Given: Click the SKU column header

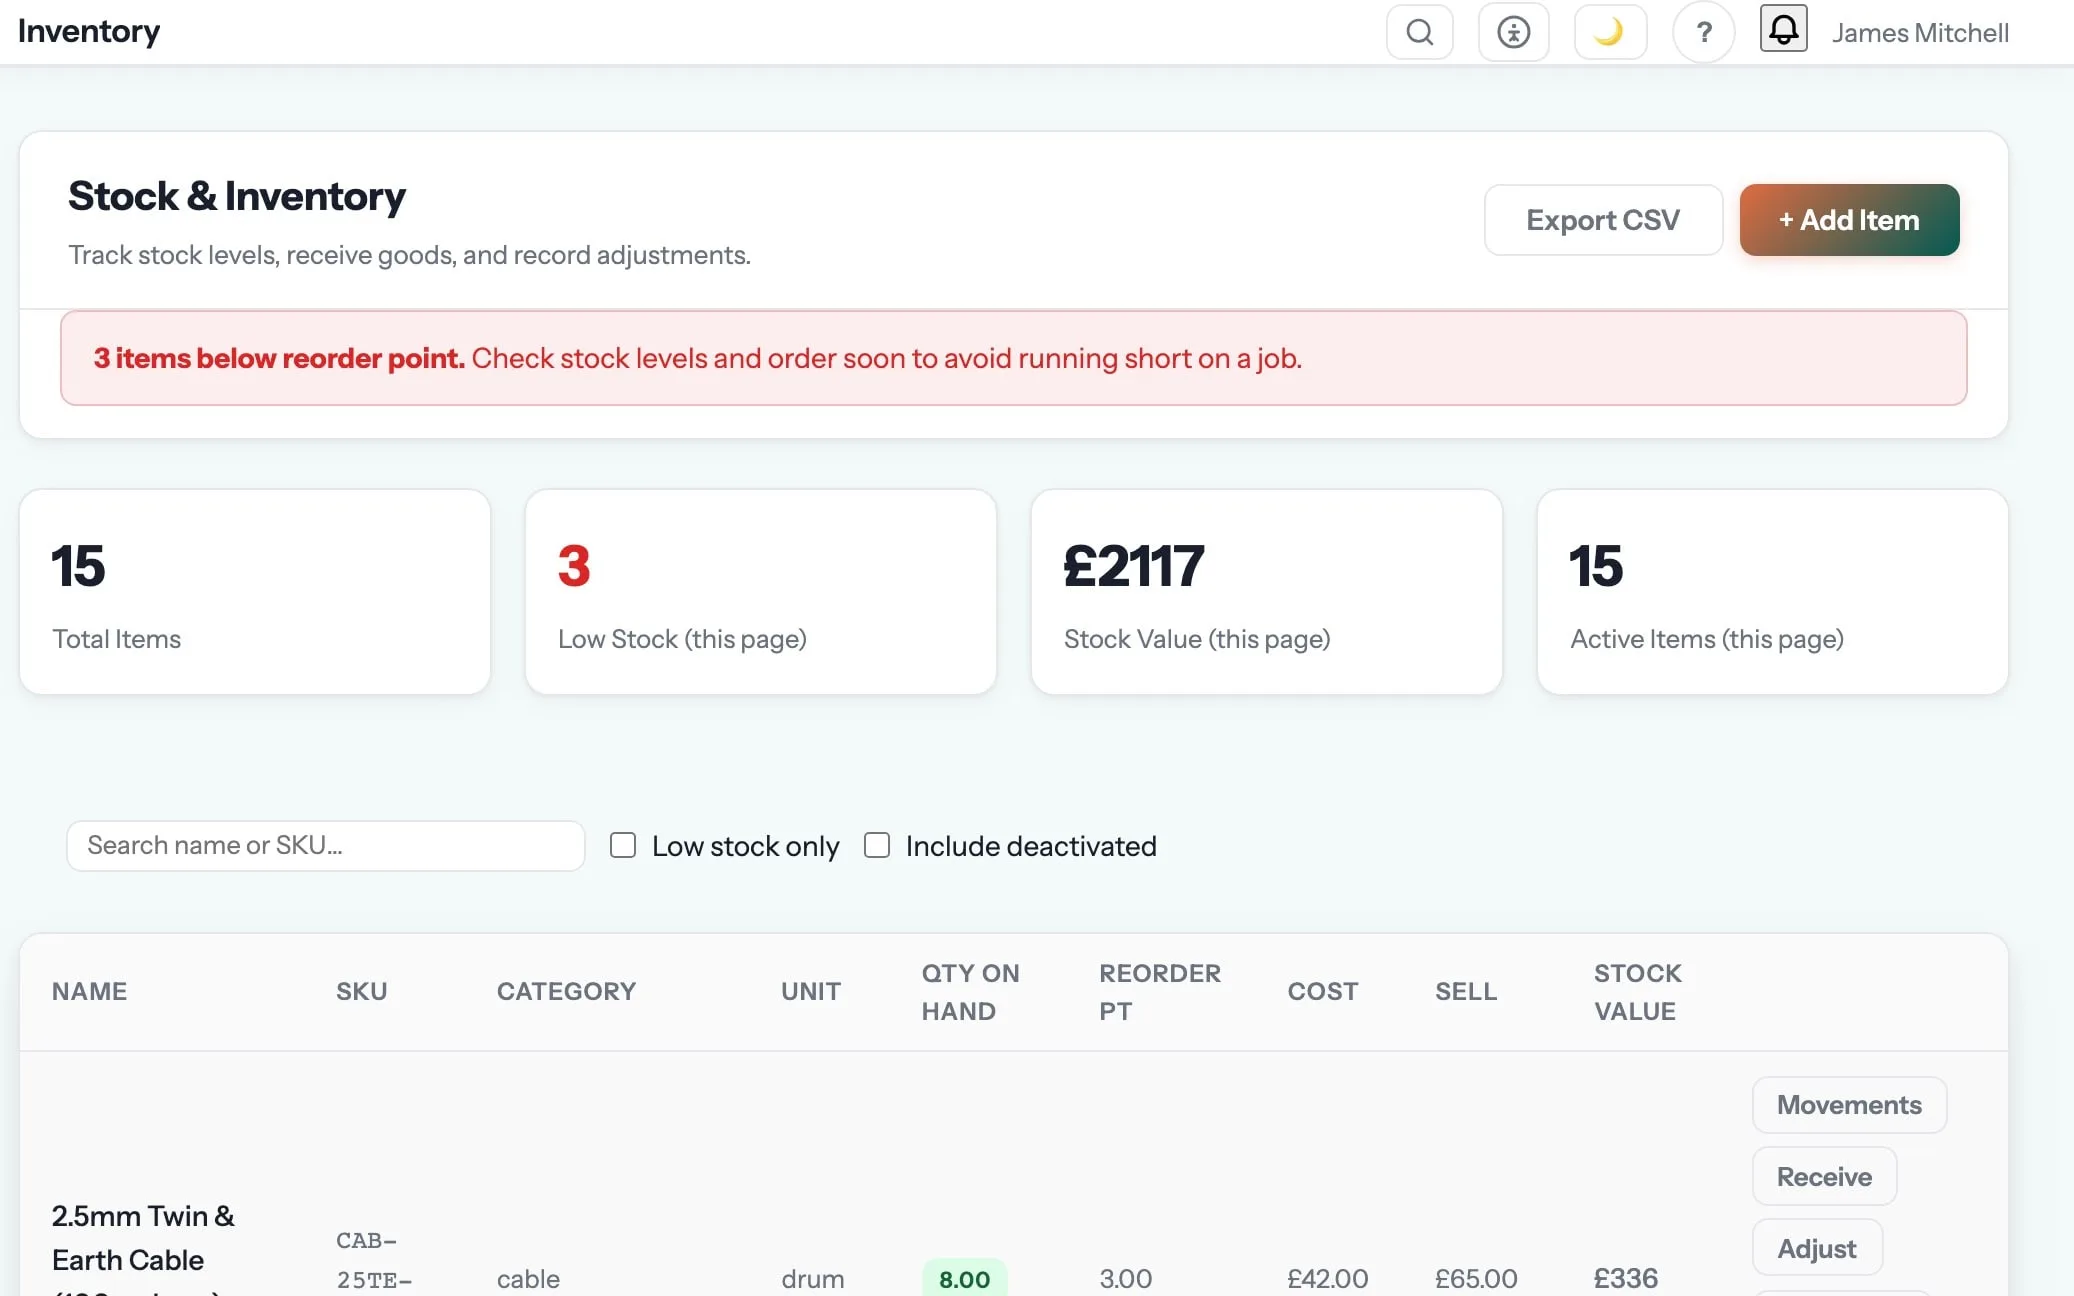Looking at the screenshot, I should 361,991.
